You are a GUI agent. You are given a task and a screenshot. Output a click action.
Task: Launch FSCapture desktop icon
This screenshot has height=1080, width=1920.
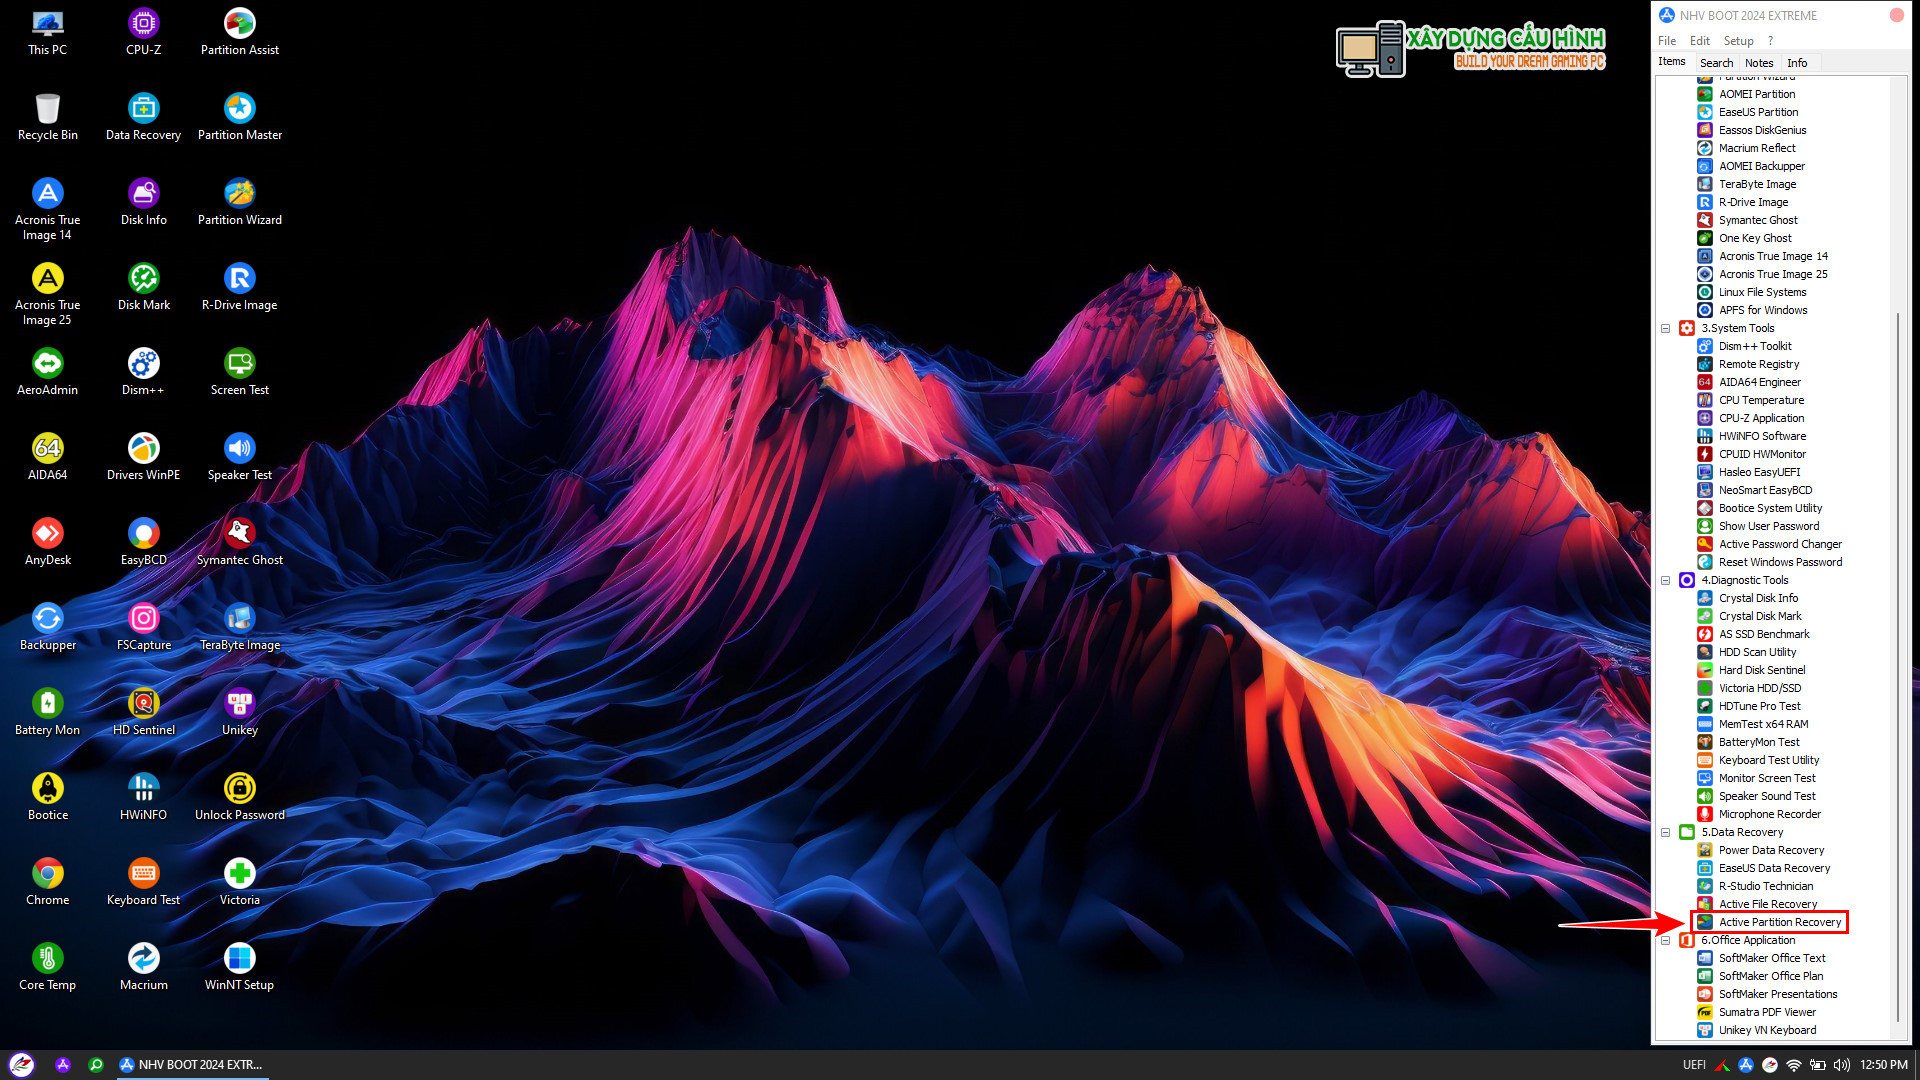click(x=143, y=627)
